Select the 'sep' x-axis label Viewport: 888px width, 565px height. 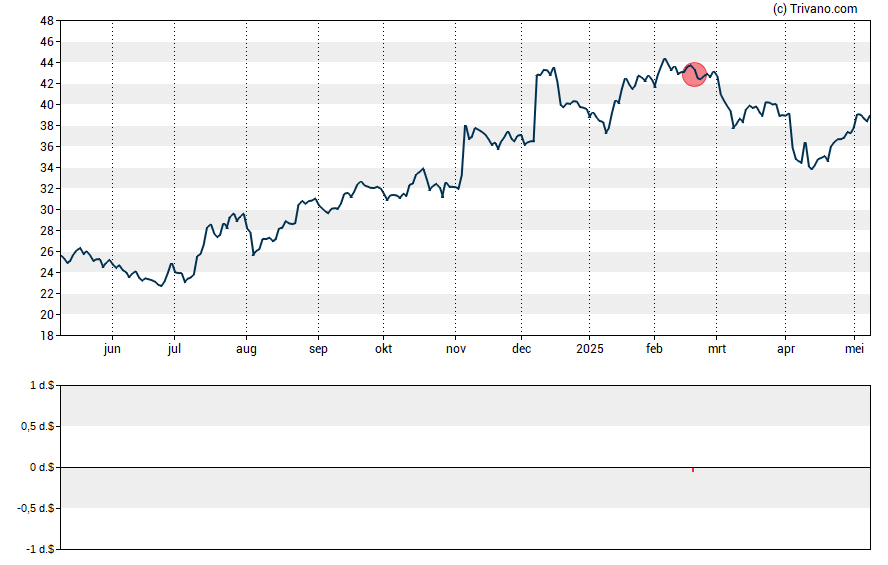click(x=318, y=349)
